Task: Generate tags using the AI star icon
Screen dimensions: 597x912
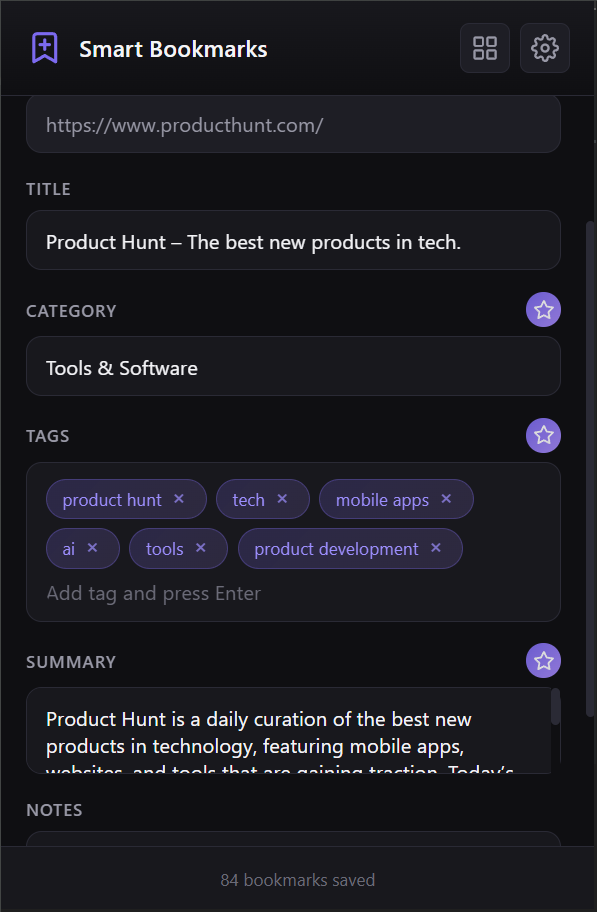Action: pyautogui.click(x=543, y=435)
